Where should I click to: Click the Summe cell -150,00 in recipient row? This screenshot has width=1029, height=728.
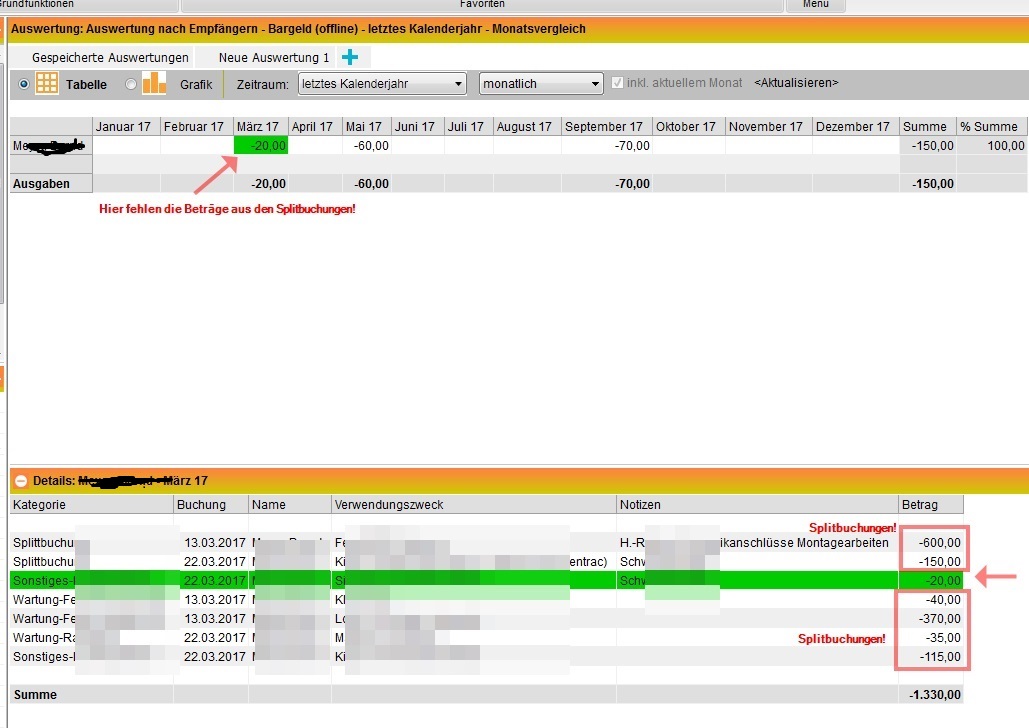(927, 146)
